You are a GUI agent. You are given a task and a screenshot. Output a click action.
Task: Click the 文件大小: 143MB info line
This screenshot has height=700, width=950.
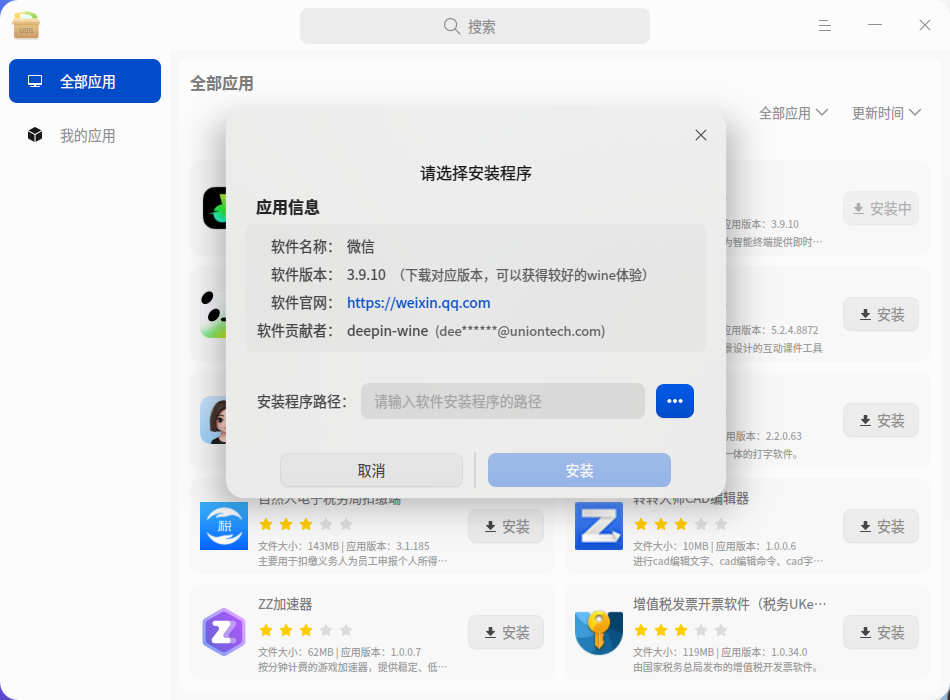point(344,546)
